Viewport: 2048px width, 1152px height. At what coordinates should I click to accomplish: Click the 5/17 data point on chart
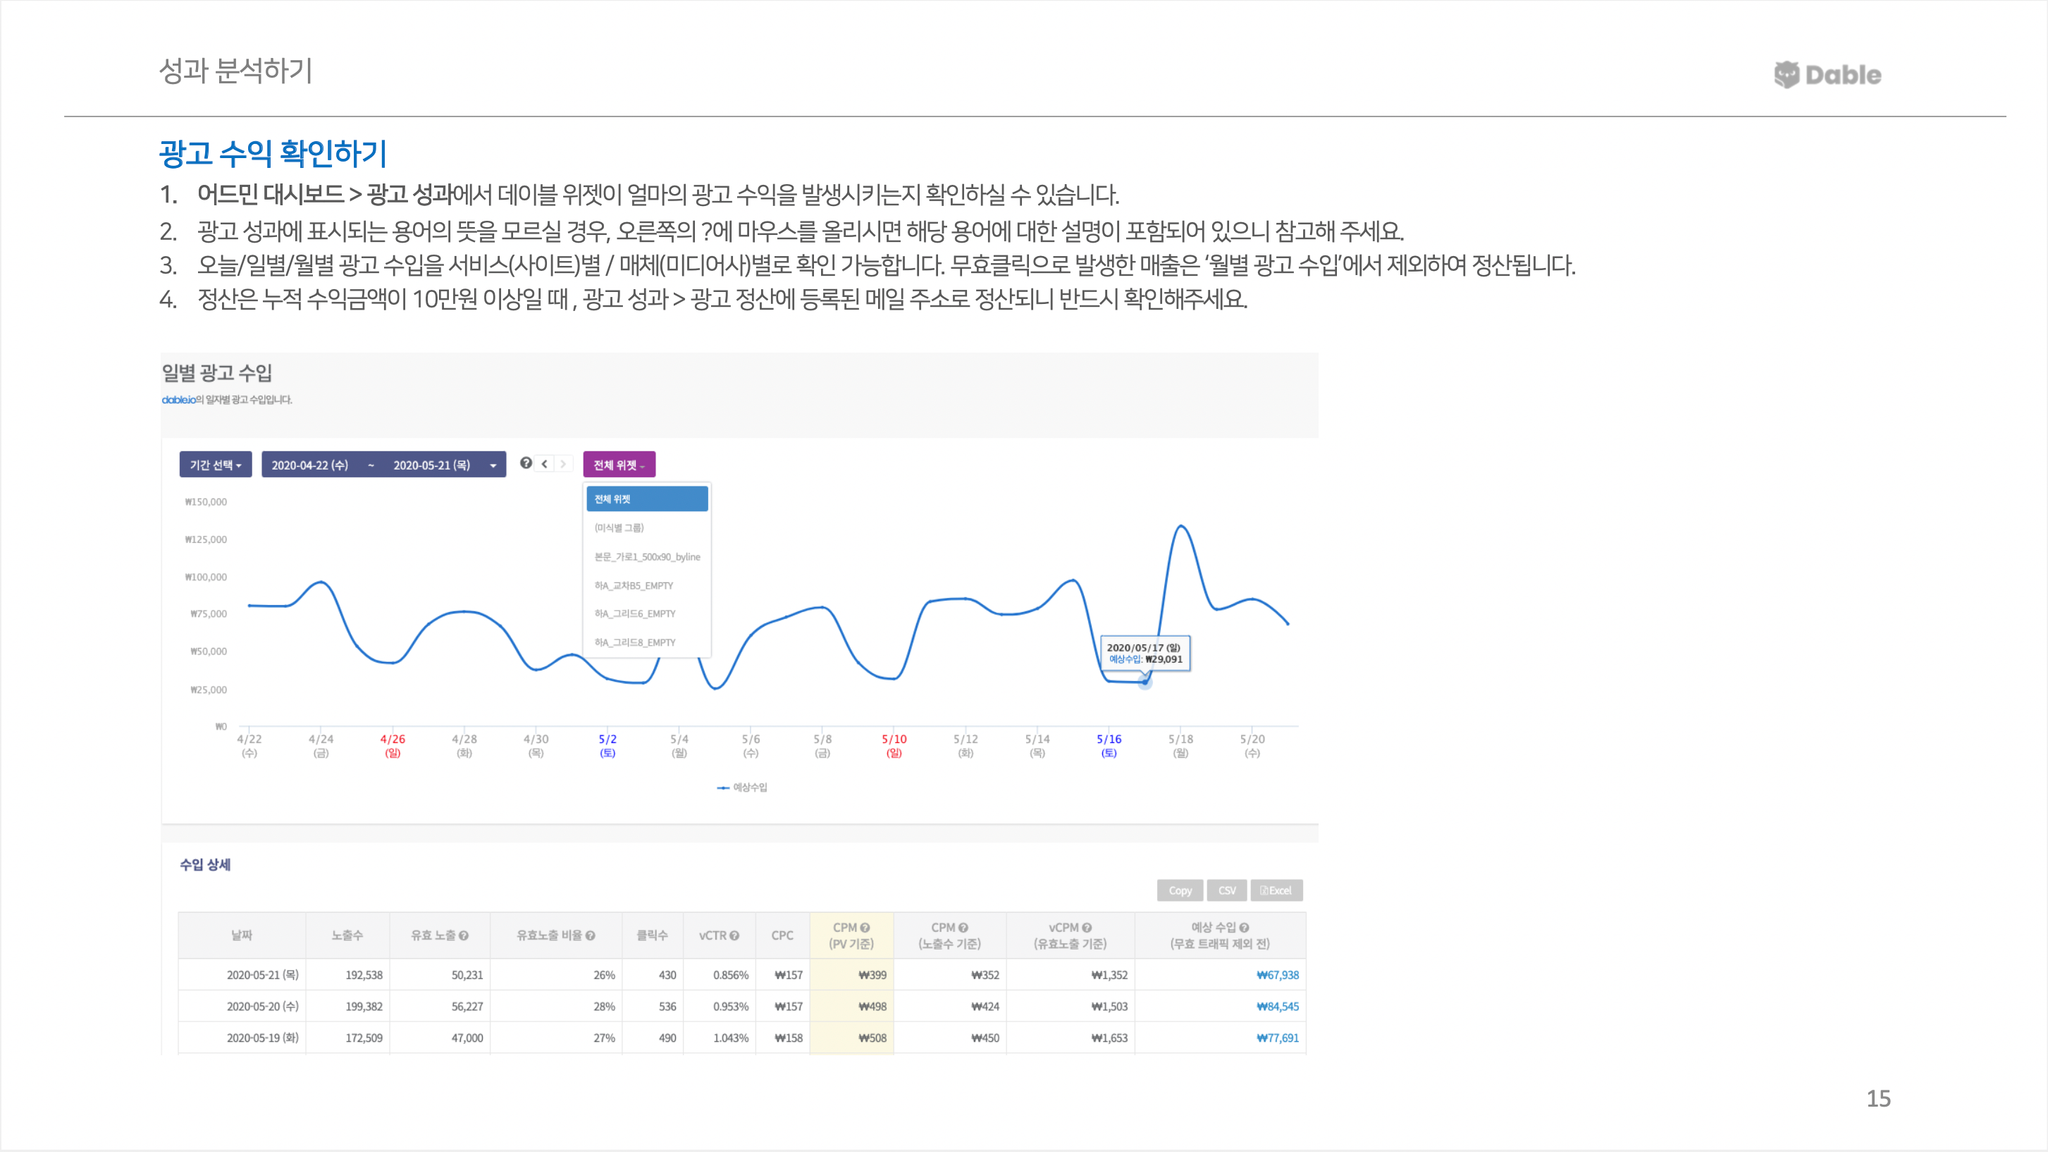tap(1145, 682)
